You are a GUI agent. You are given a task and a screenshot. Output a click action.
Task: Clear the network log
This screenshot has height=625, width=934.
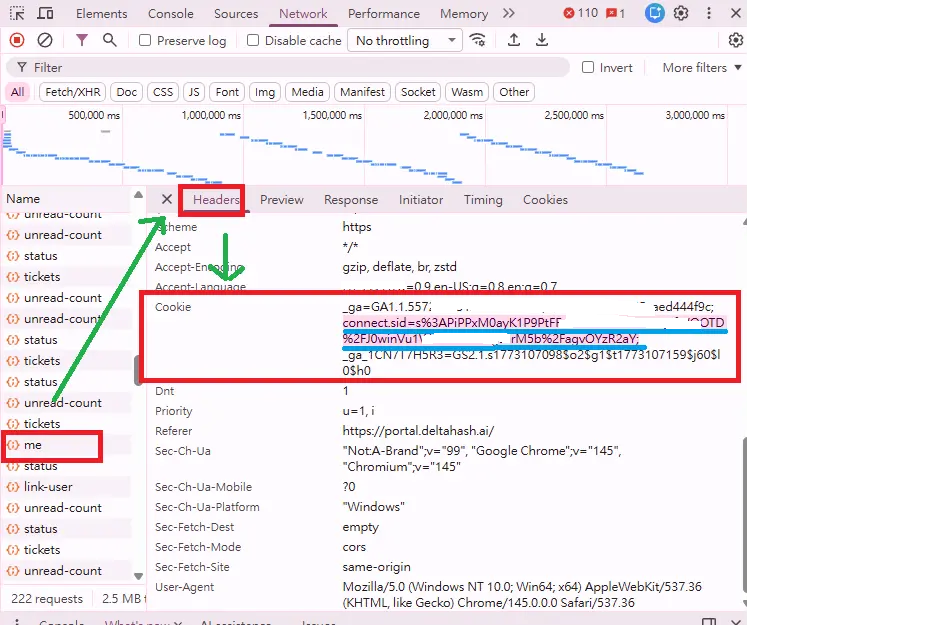coord(45,40)
